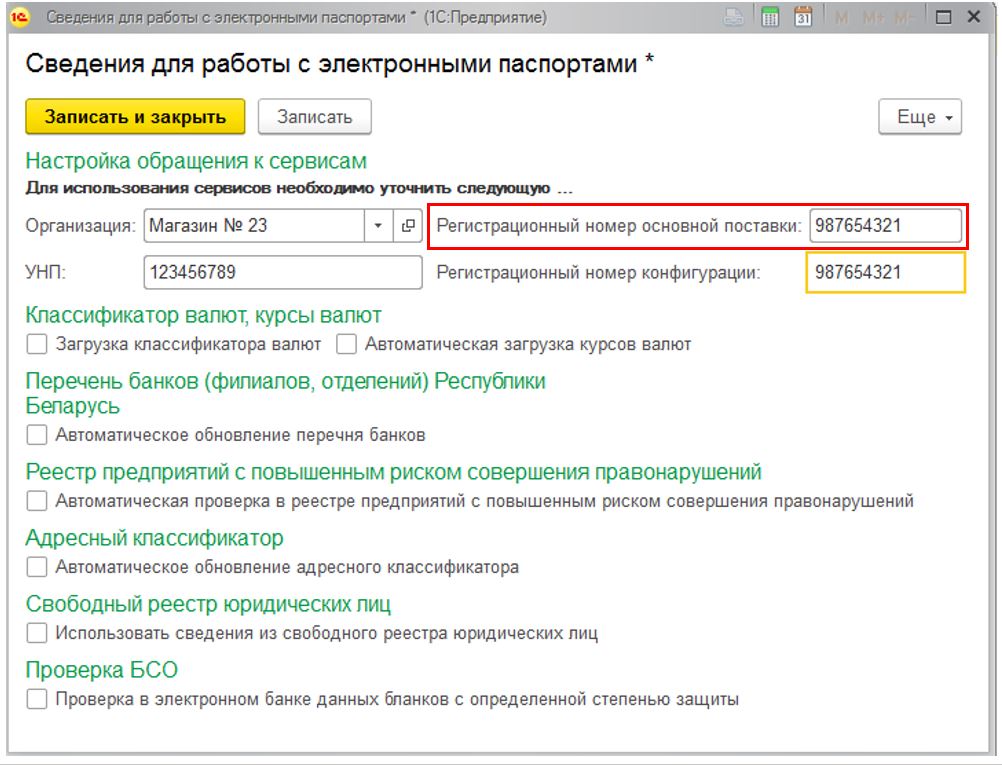Screen dimensions: 1002x765
Task: Expand the Организация dropdown list
Action: tap(378, 226)
